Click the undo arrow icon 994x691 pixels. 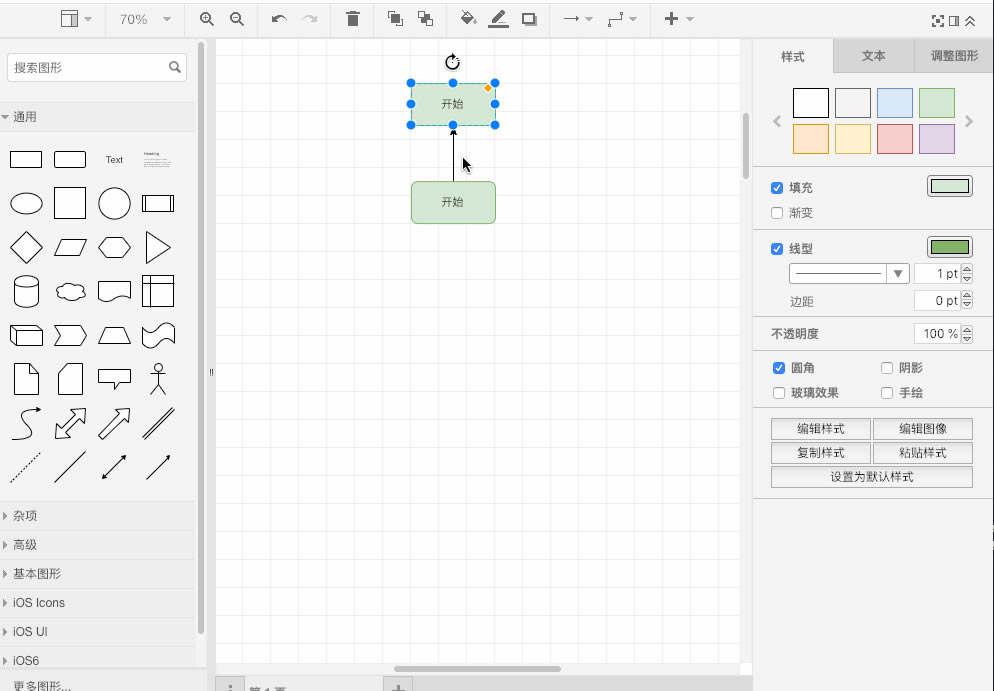click(x=279, y=19)
